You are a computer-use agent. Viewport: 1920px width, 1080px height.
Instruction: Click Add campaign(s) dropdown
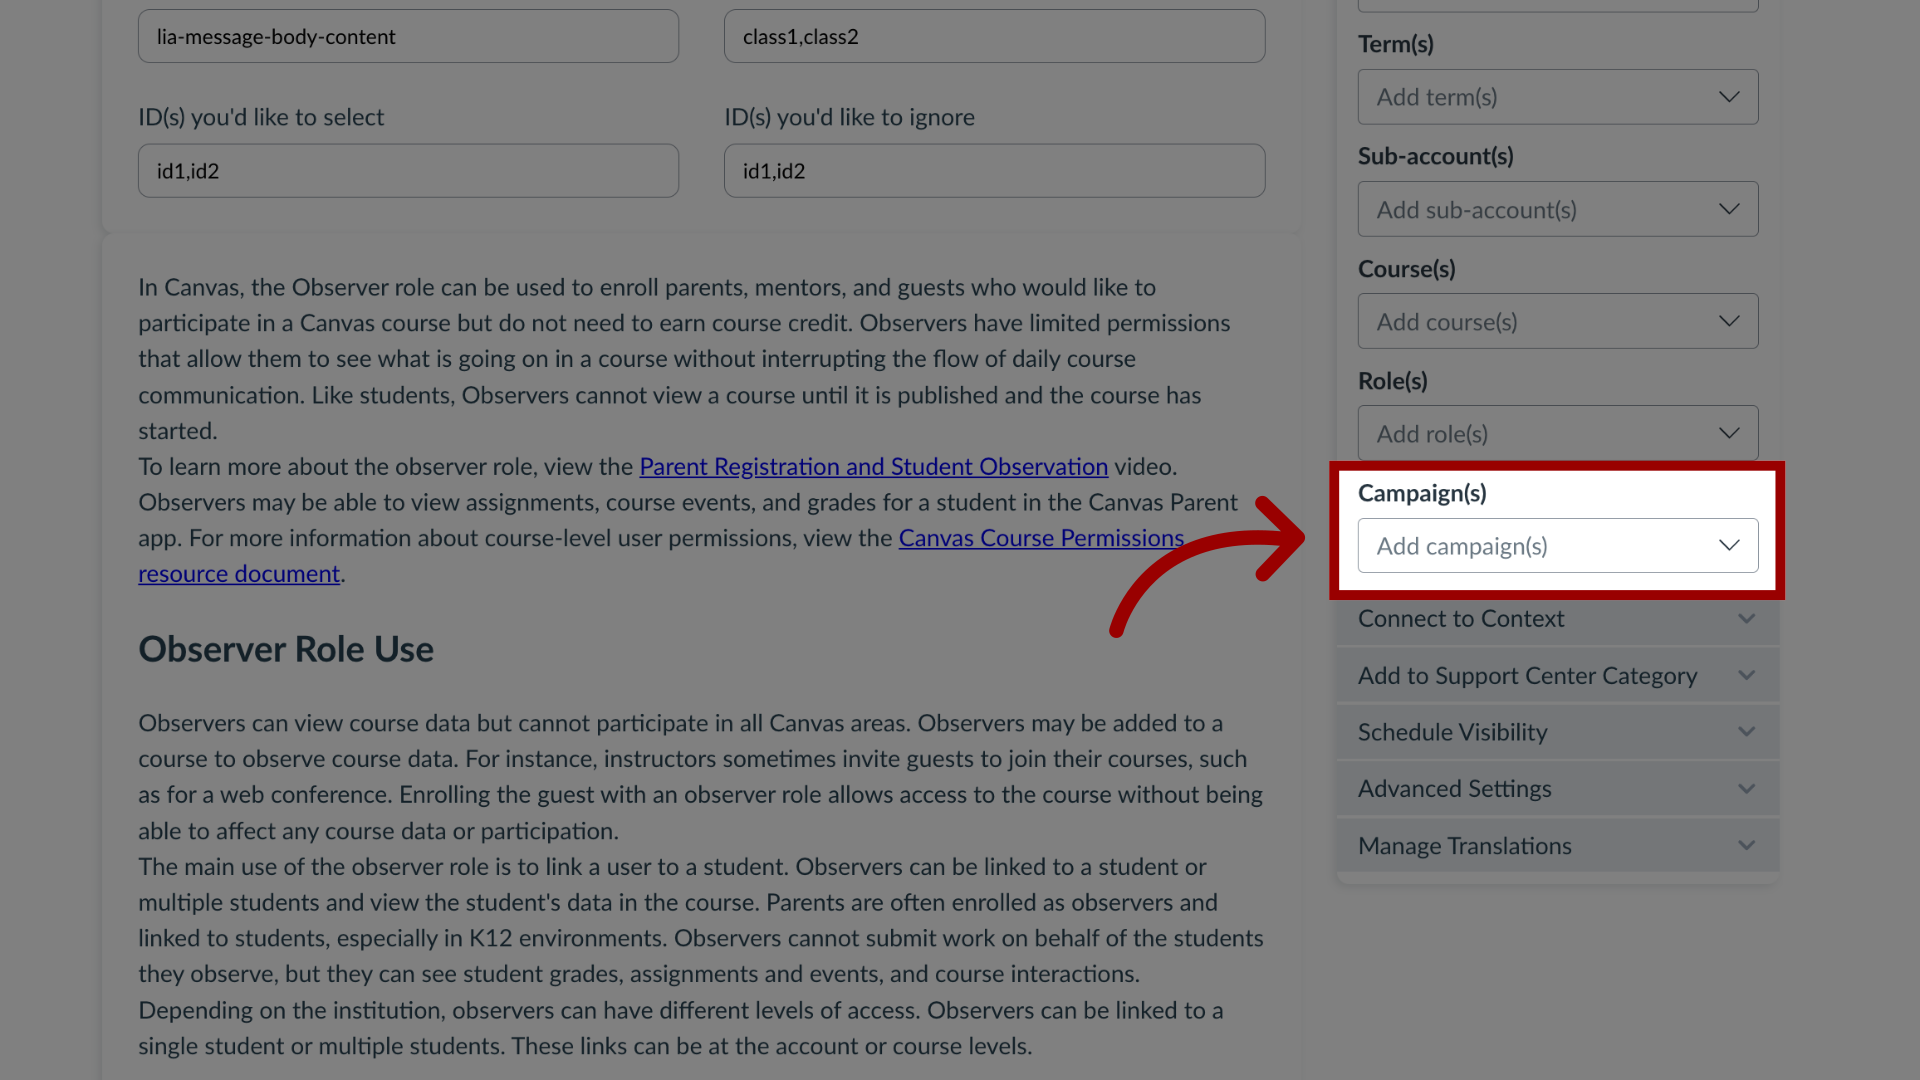pos(1557,545)
